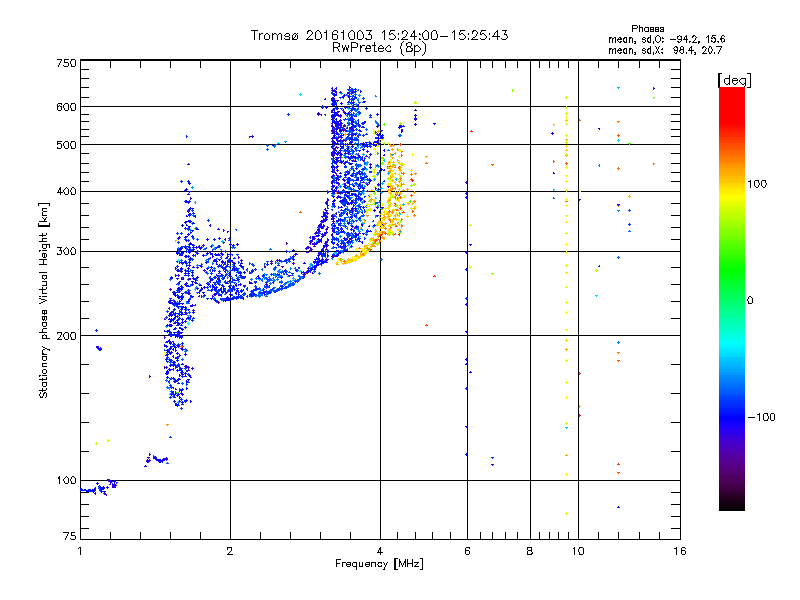Click the colorbar label '0'
Image resolution: width=800 pixels, height=600 pixels.
pos(750,301)
